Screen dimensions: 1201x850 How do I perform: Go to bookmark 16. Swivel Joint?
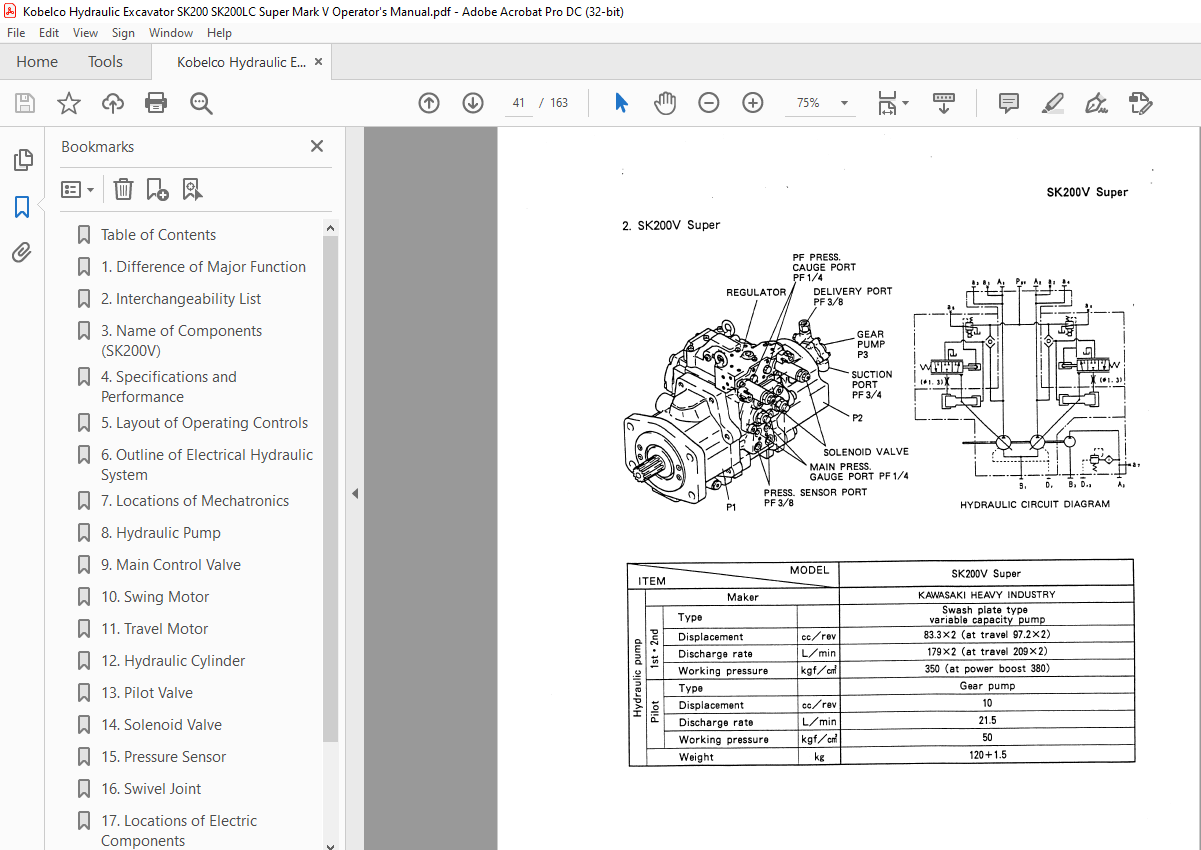click(x=151, y=789)
